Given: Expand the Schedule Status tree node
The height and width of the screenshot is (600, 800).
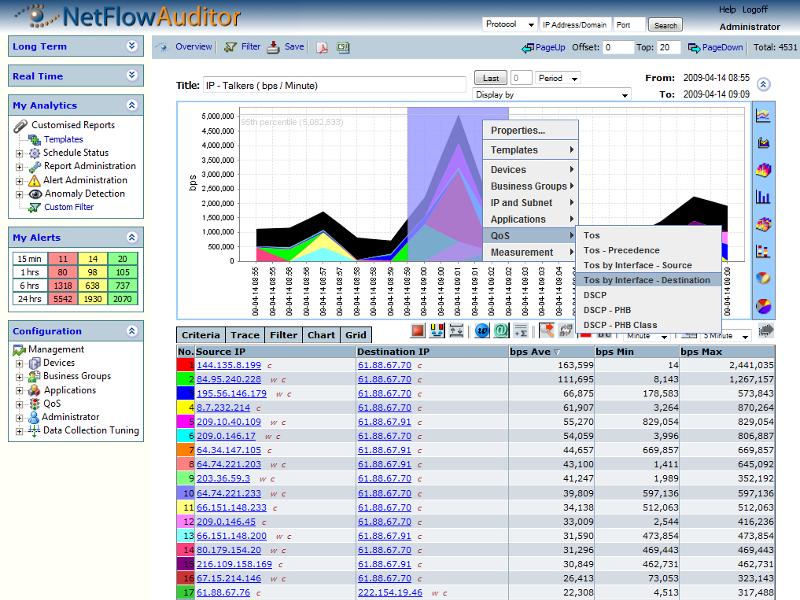Looking at the screenshot, I should coord(19,153).
